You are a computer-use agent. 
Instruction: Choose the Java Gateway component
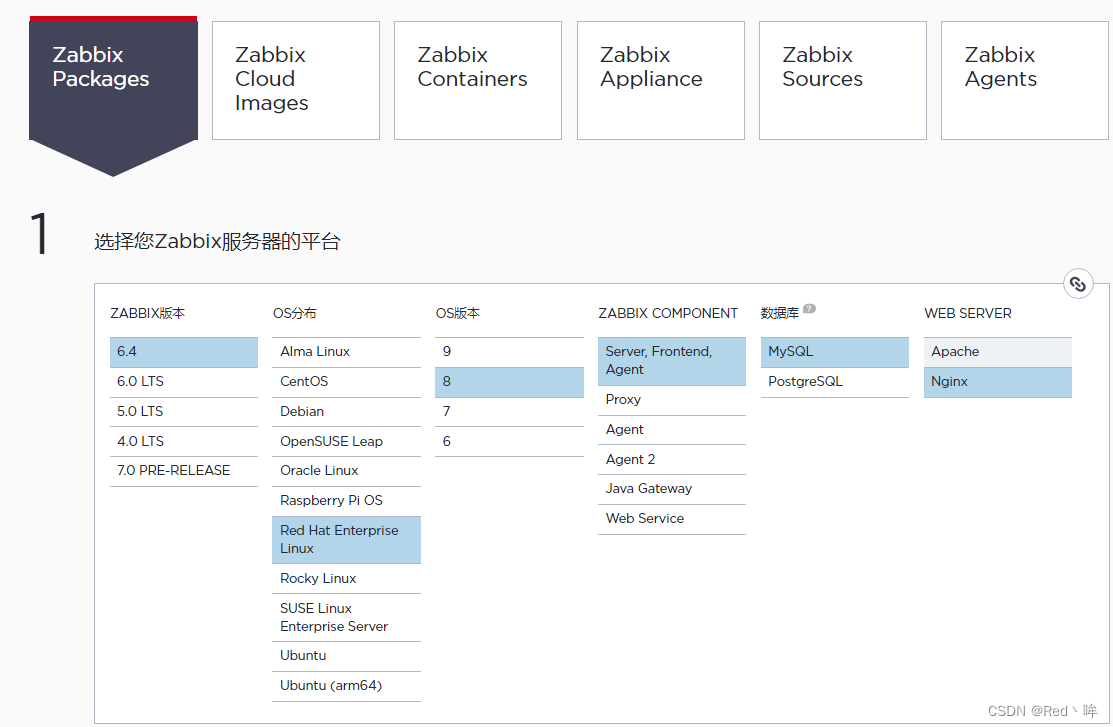point(671,488)
